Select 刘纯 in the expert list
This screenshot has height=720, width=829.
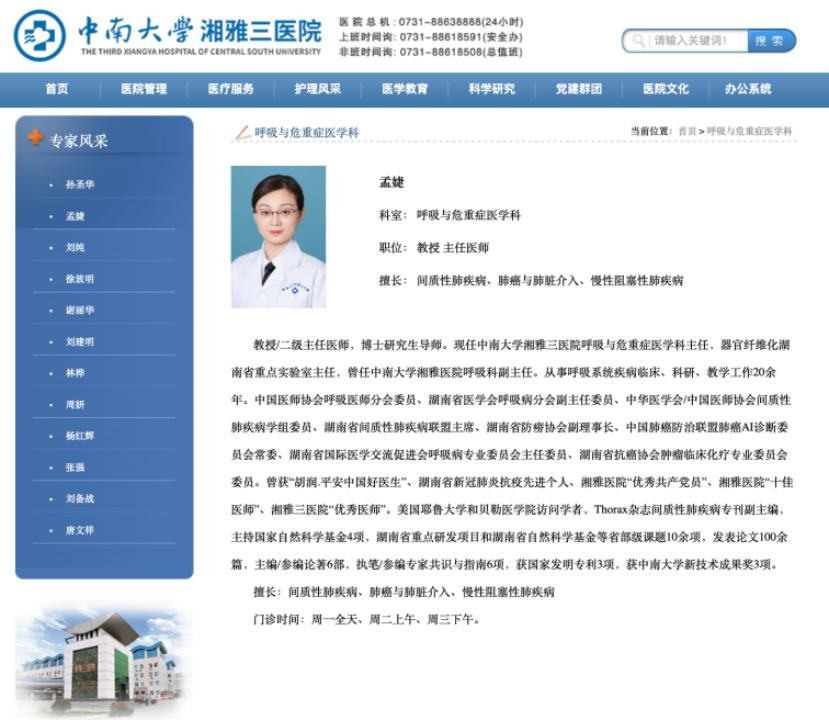[x=75, y=247]
